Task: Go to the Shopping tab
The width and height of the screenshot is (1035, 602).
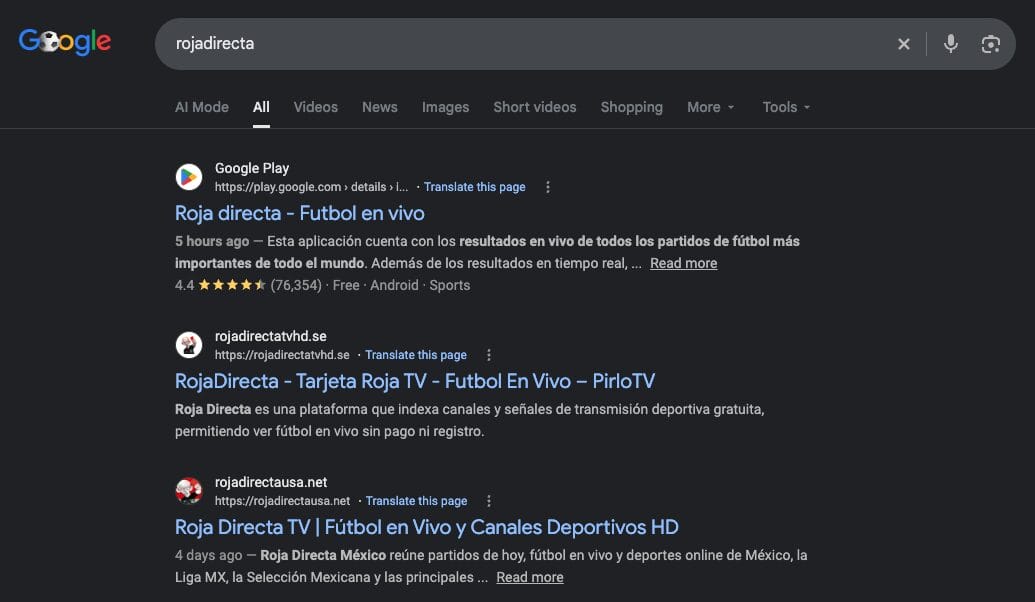Action: click(632, 107)
